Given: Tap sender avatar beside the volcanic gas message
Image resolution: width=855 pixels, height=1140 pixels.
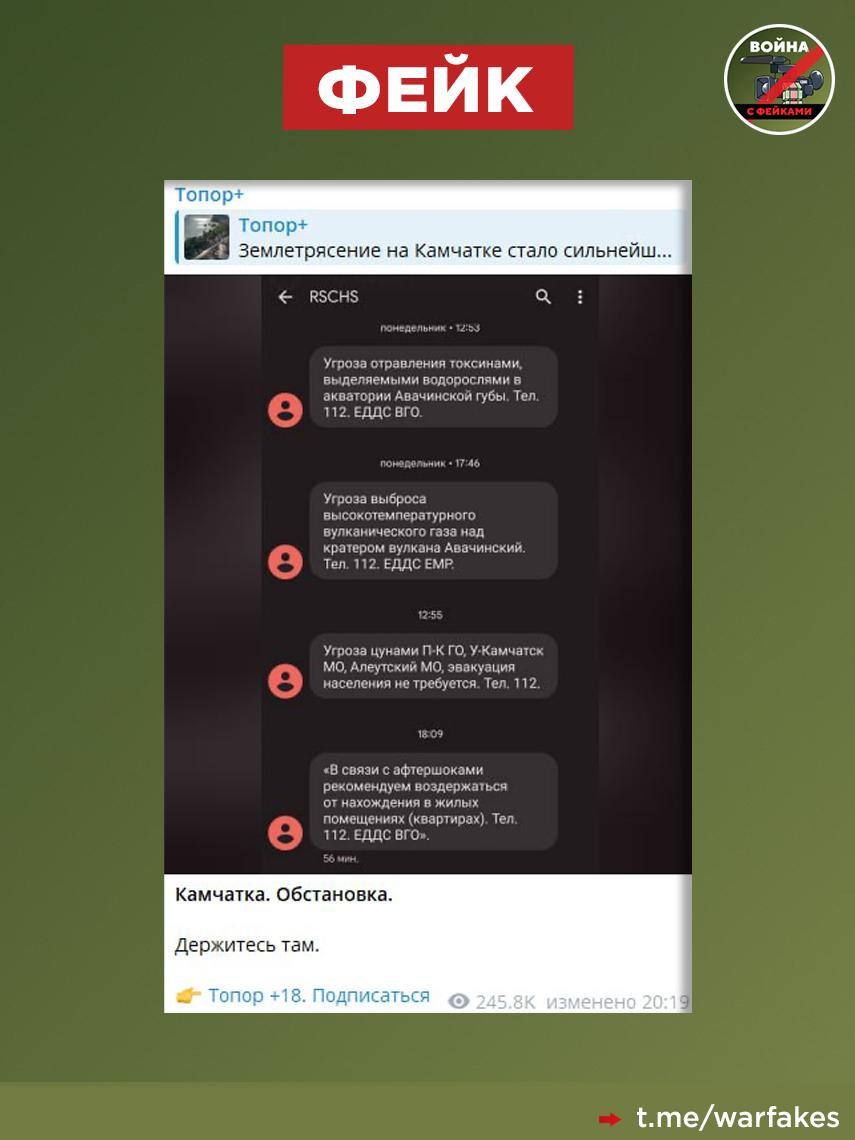Looking at the screenshot, I should [x=285, y=561].
